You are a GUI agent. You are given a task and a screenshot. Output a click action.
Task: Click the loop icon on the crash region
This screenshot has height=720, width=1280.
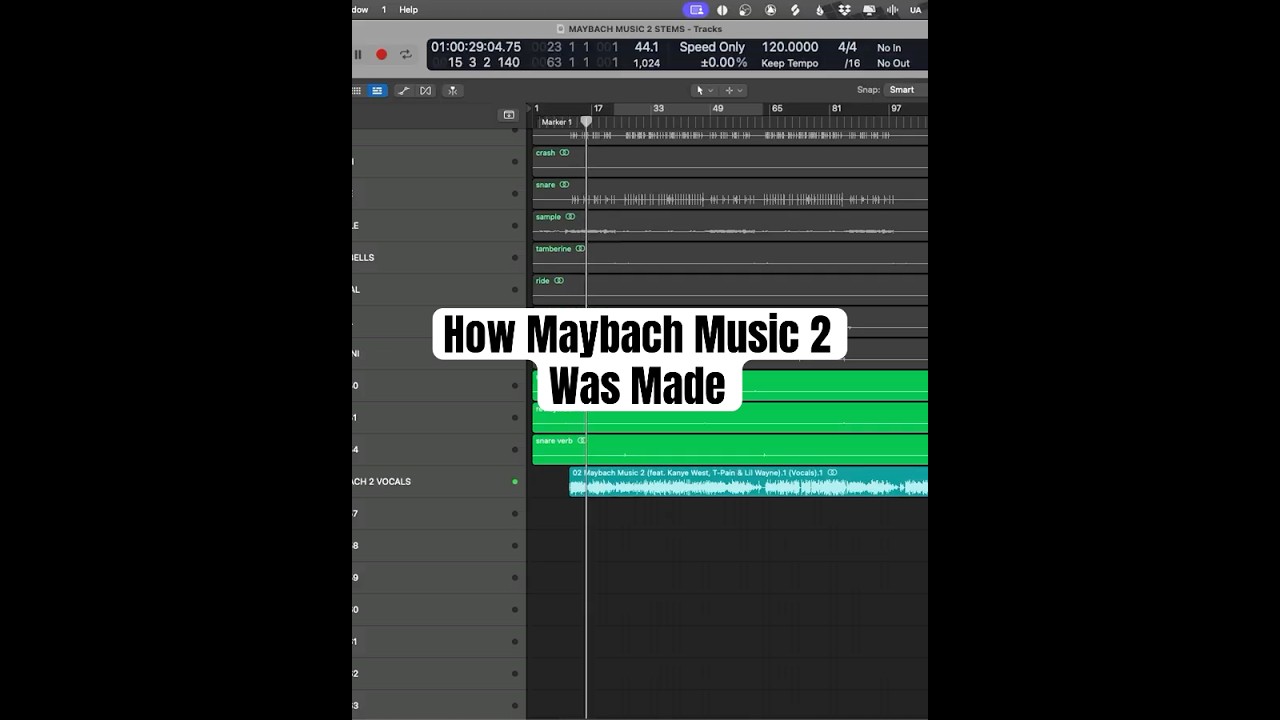click(564, 153)
